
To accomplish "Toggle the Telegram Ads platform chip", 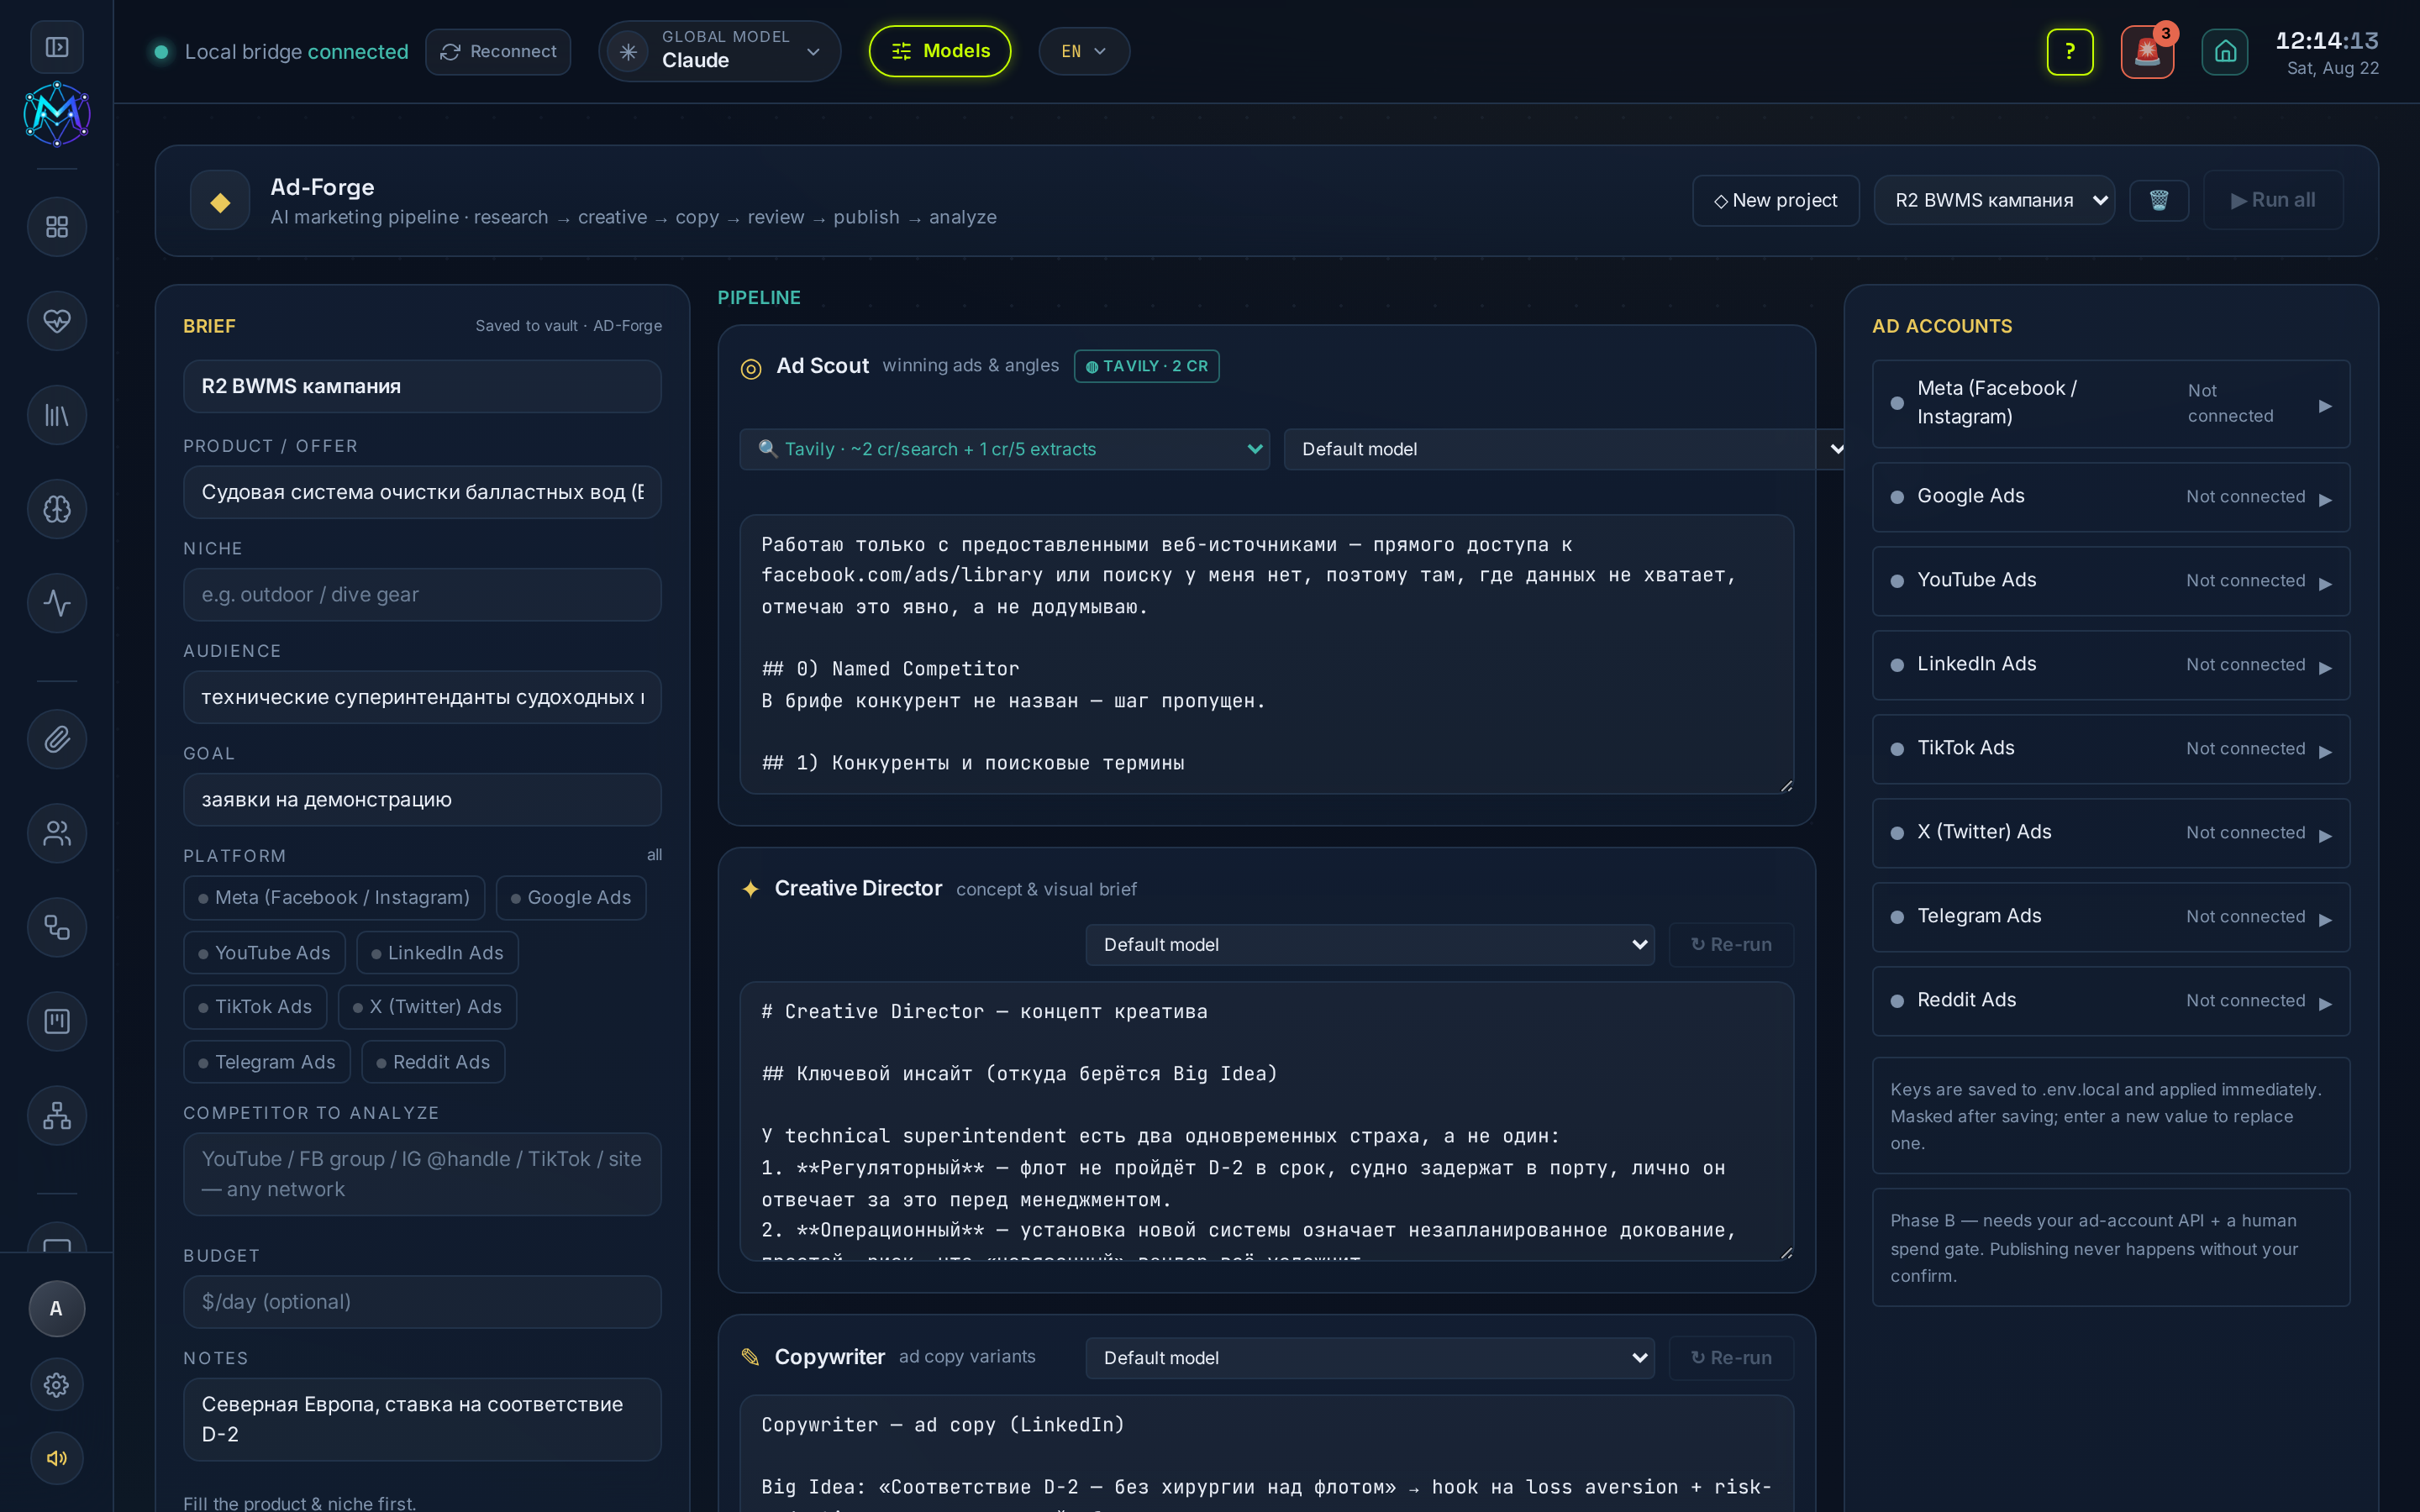I will [267, 1061].
